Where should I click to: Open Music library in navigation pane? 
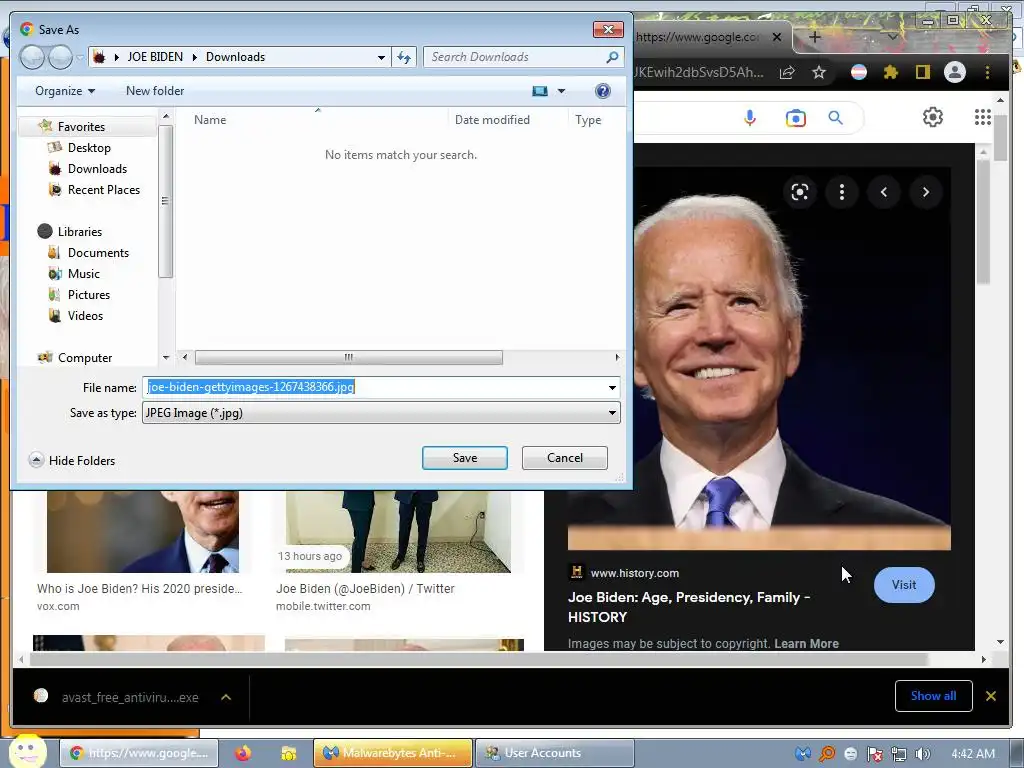84,274
